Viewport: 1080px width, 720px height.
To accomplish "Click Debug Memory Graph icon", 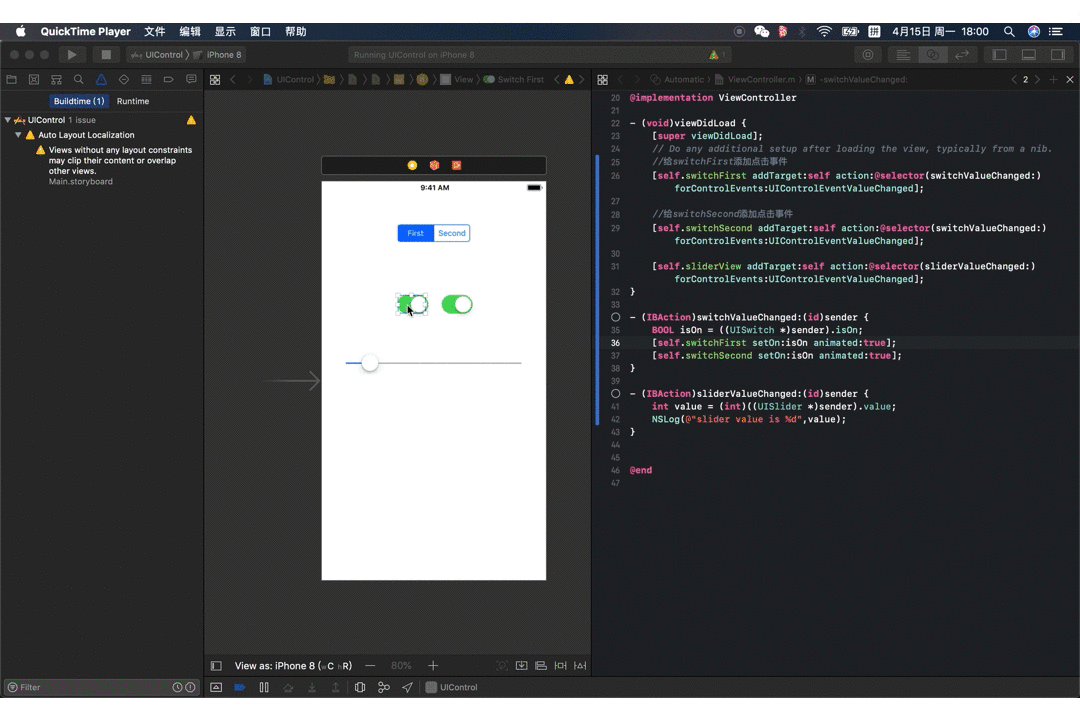I will [x=384, y=688].
